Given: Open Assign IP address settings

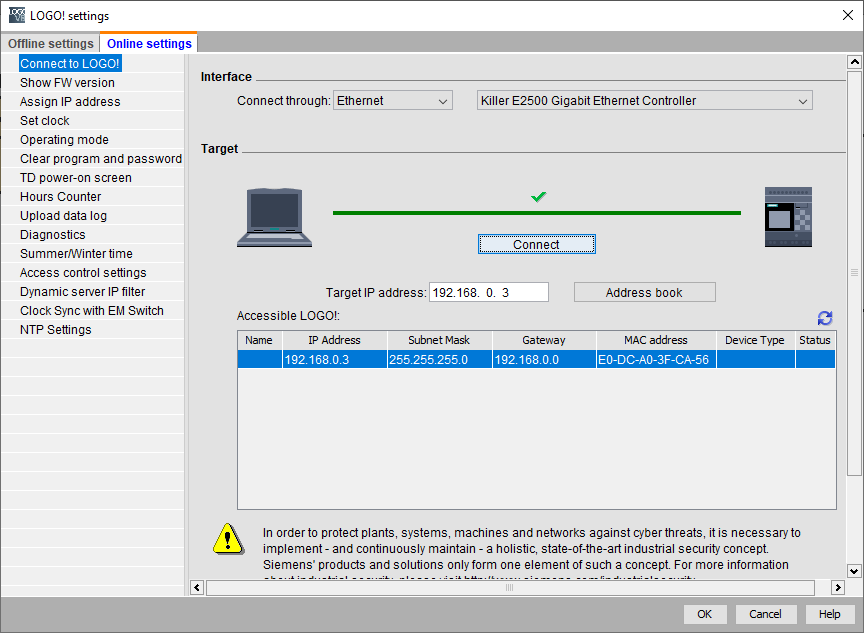Looking at the screenshot, I should [70, 102].
